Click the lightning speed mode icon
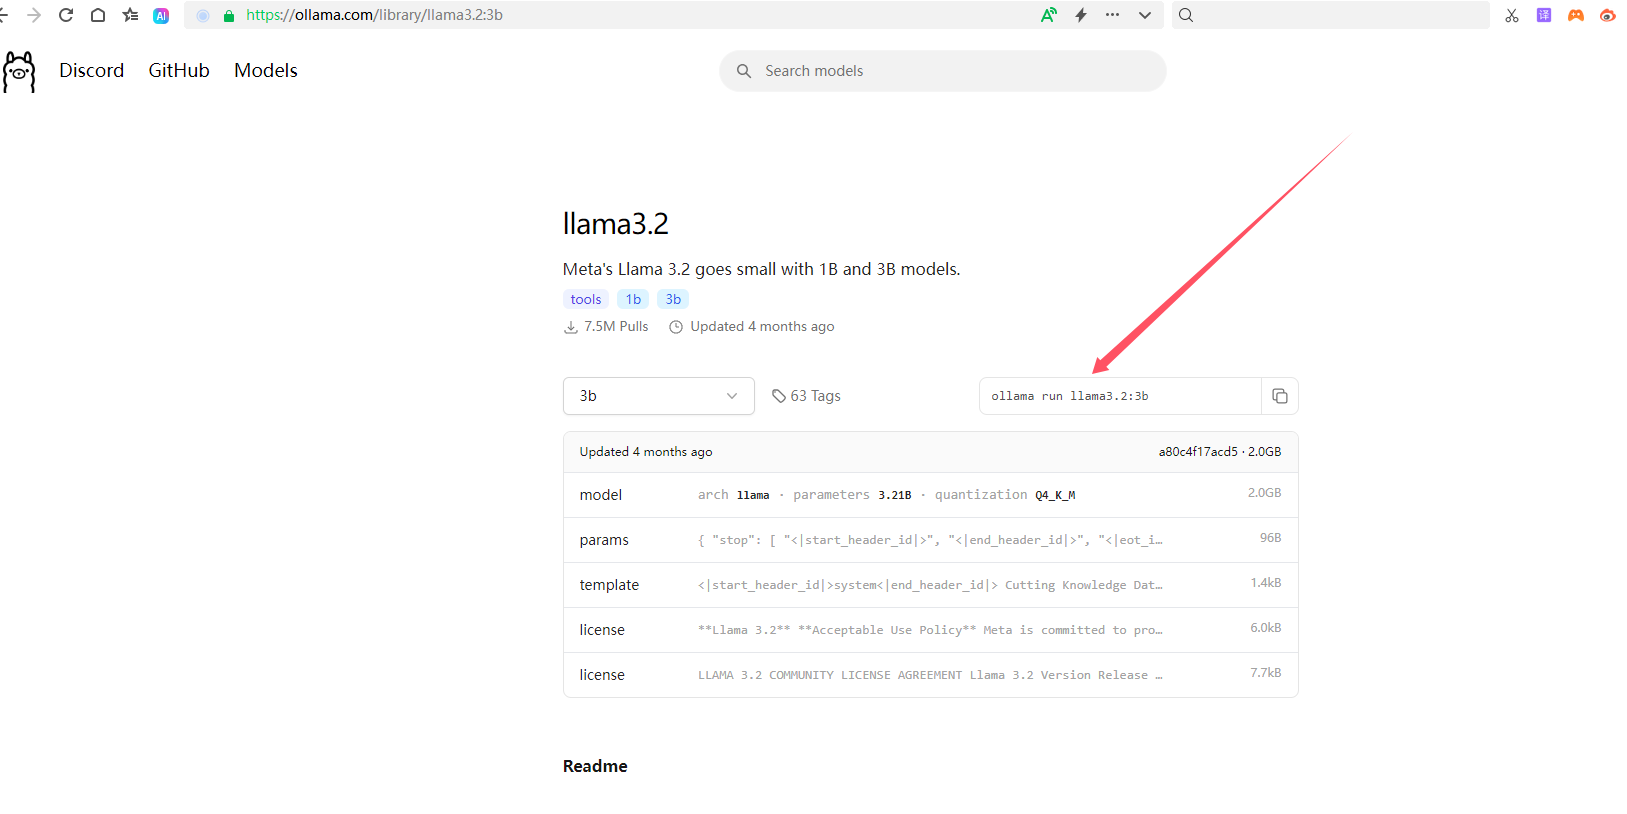 1081,15
